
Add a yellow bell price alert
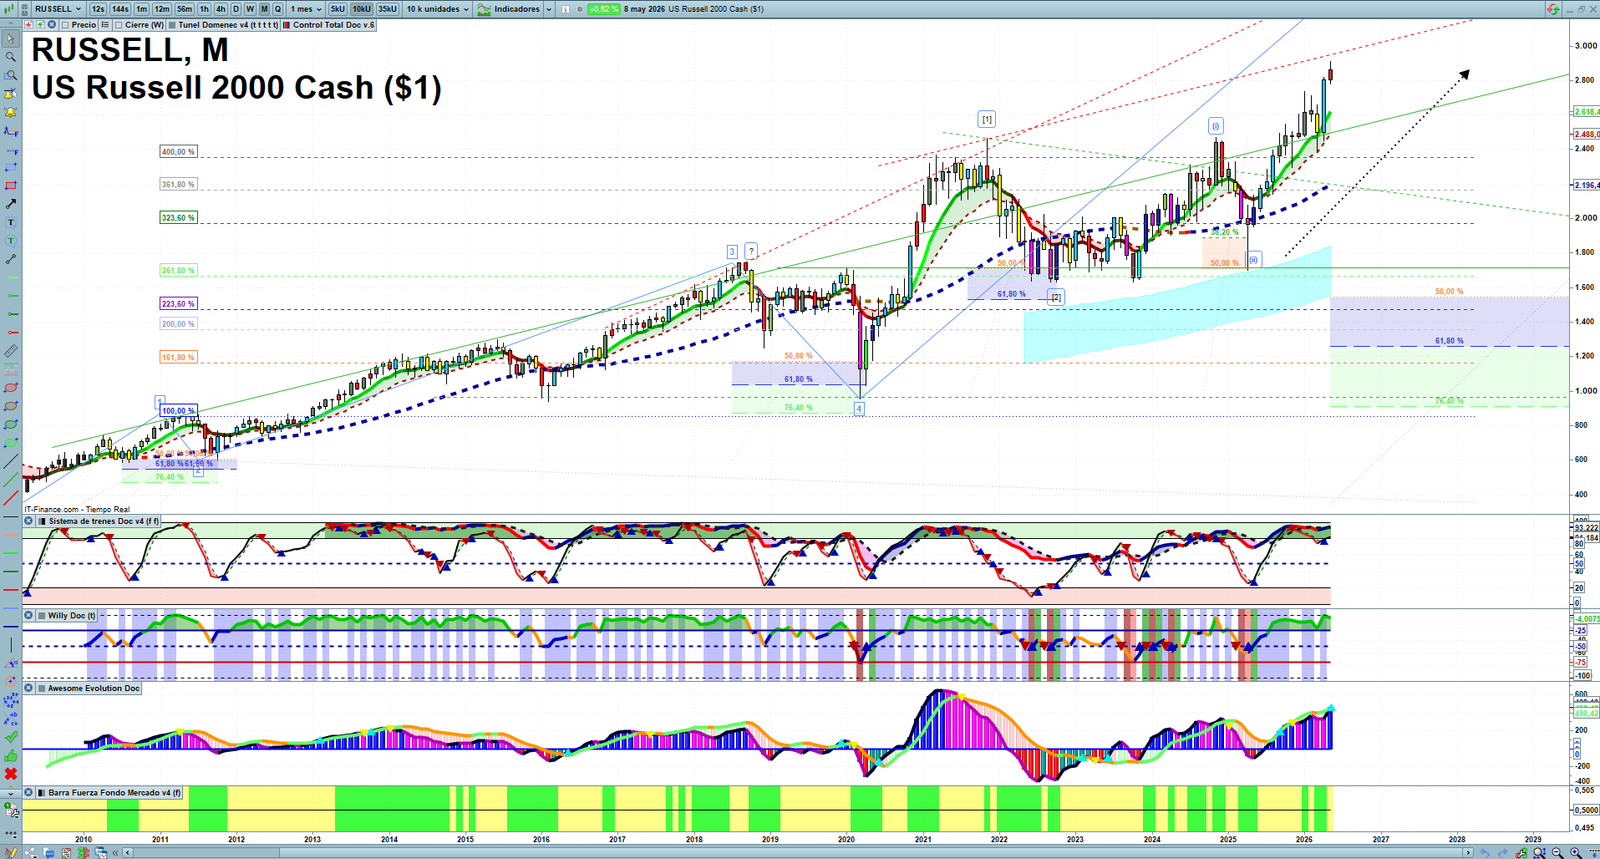[x=10, y=112]
